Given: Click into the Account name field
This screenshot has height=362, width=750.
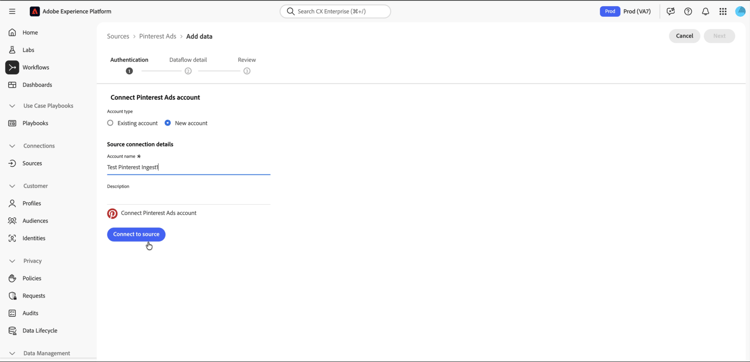Looking at the screenshot, I should (x=188, y=167).
